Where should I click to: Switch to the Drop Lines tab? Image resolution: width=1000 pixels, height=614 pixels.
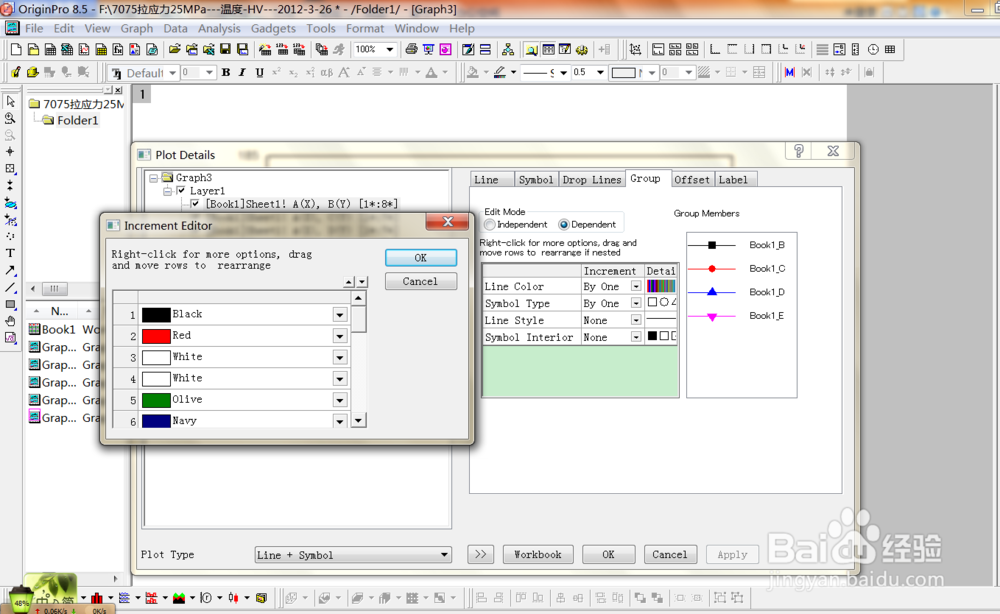point(592,180)
